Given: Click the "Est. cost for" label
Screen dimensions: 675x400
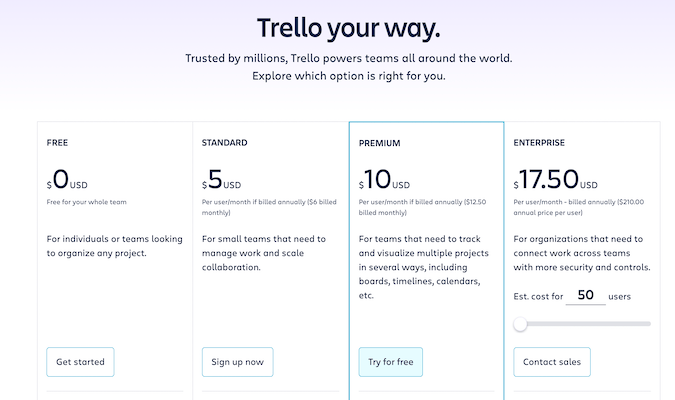Looking at the screenshot, I should point(538,296).
